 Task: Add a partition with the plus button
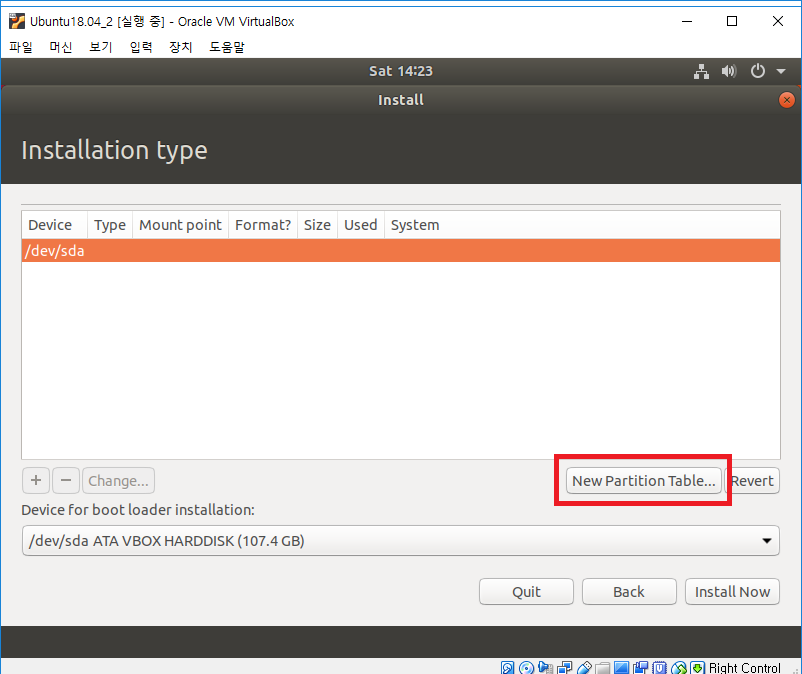tap(36, 480)
